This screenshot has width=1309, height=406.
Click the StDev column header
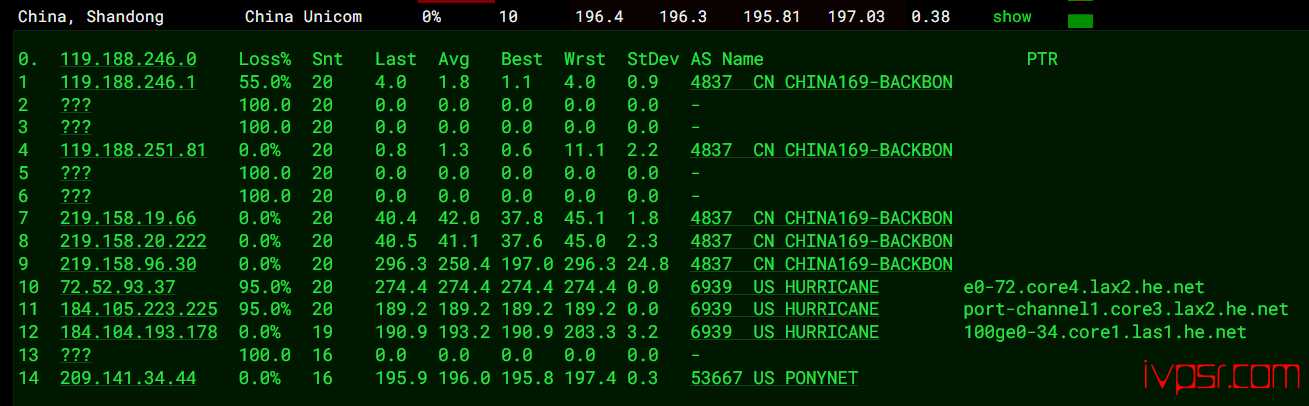653,60
